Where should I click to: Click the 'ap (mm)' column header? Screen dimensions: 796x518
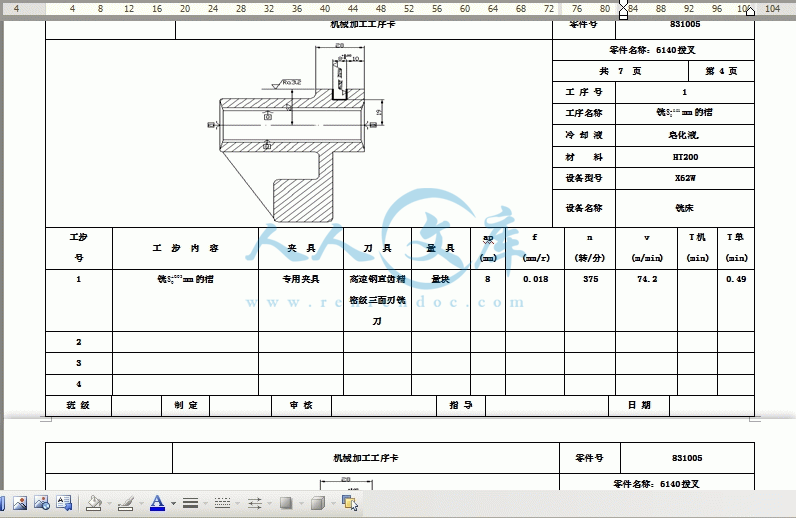pos(488,248)
